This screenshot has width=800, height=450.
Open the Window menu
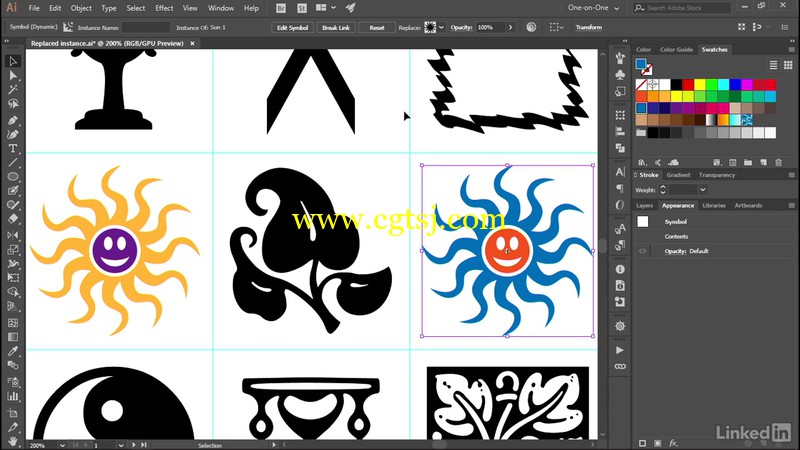point(221,8)
